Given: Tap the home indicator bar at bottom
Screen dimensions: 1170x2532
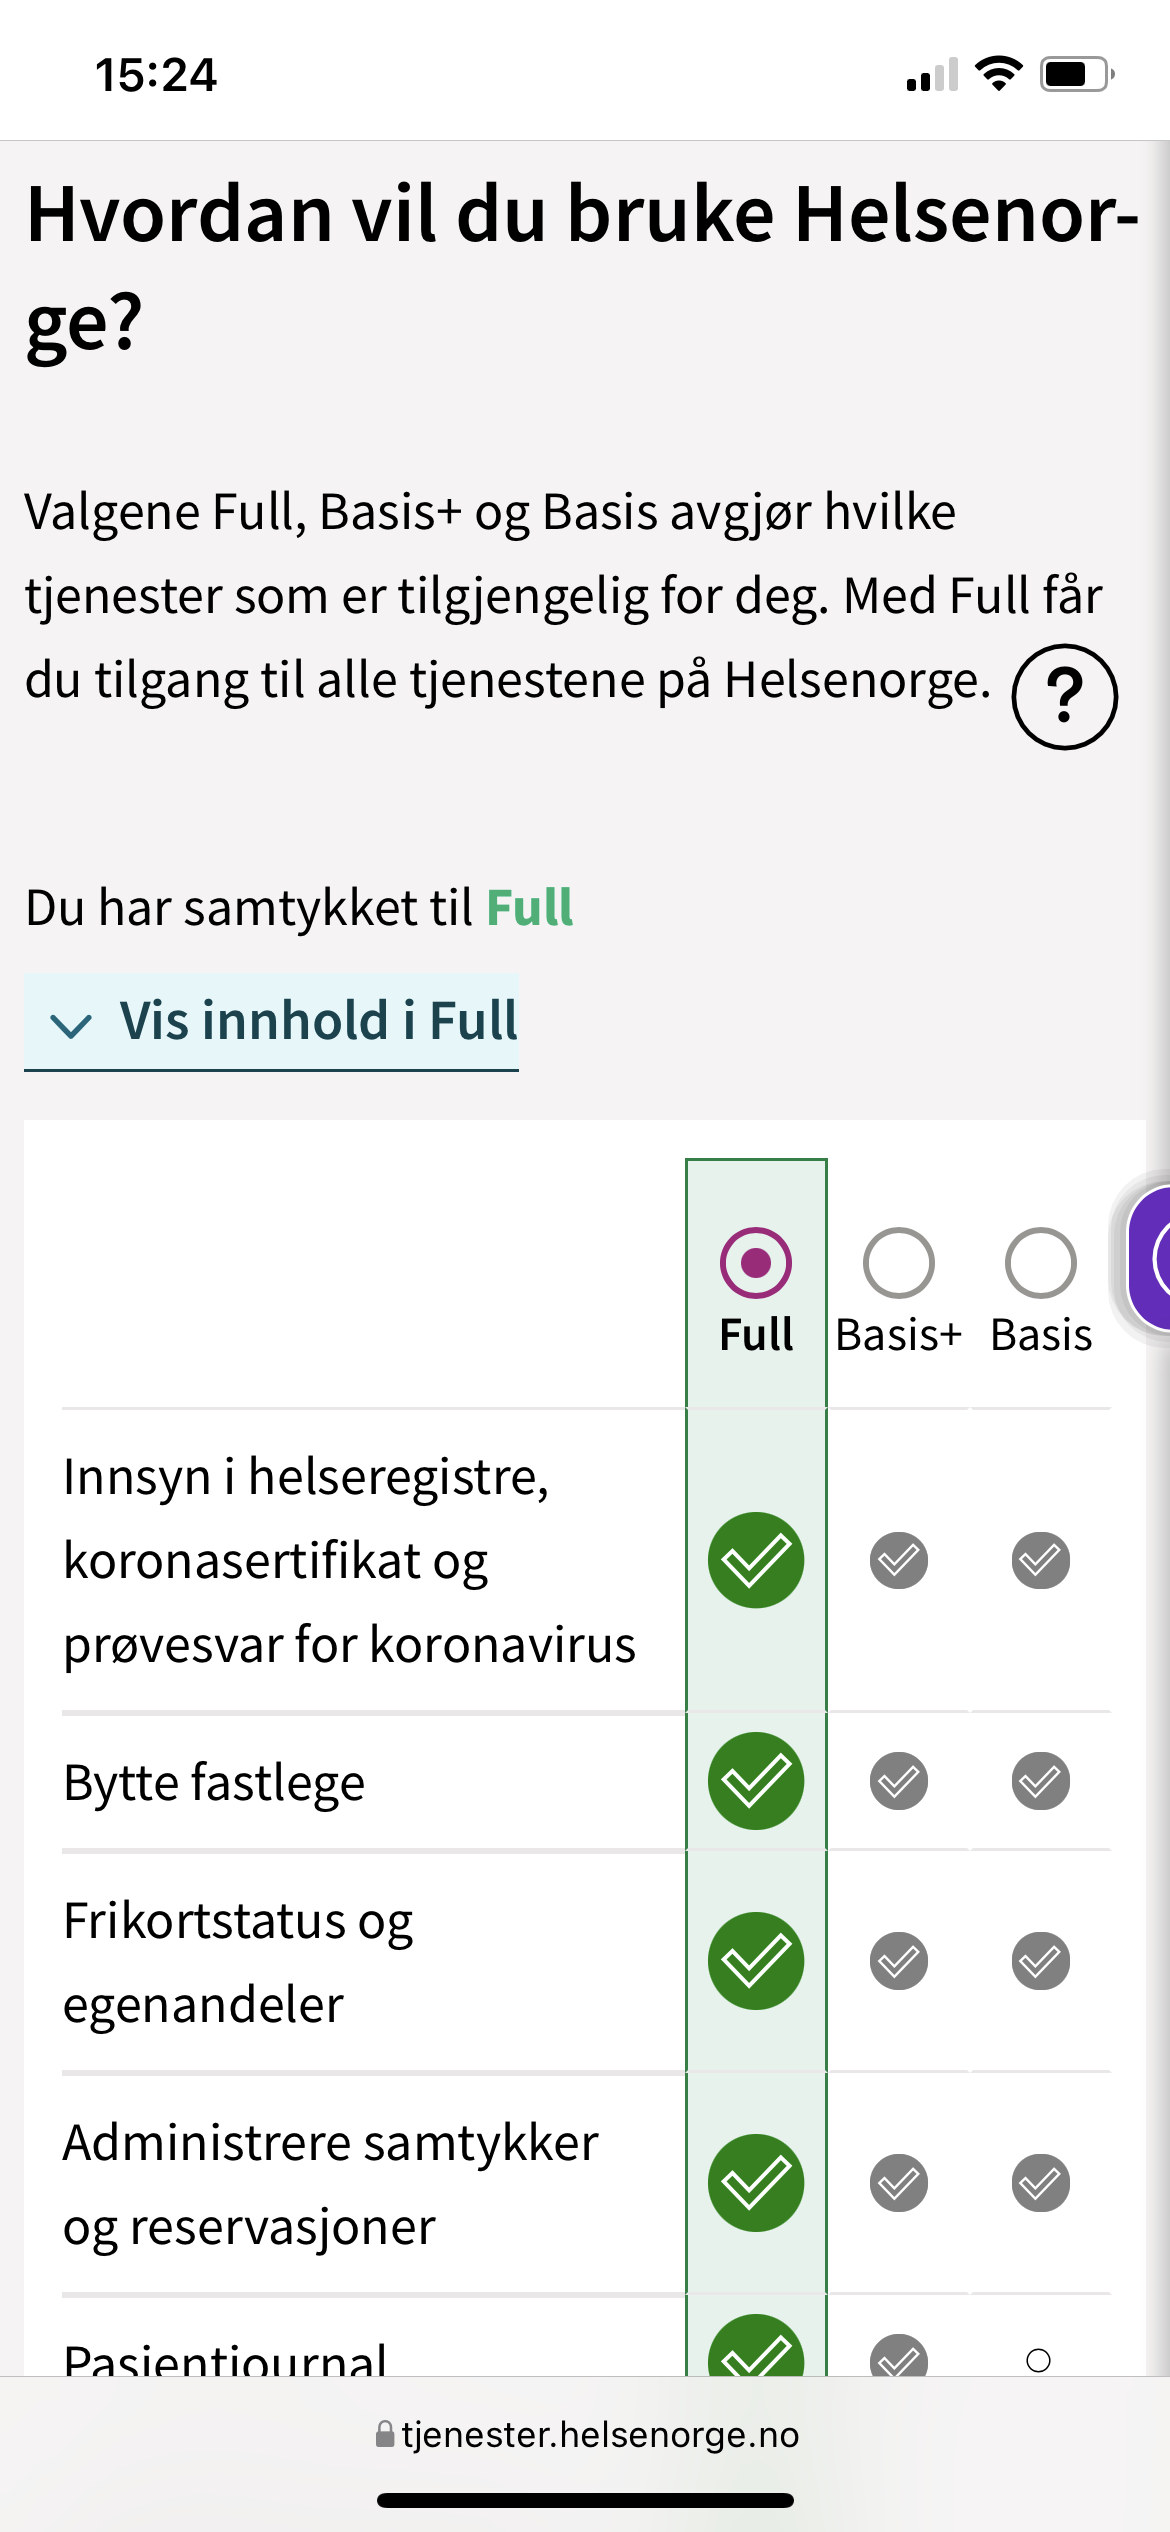Looking at the screenshot, I should coord(586,2500).
